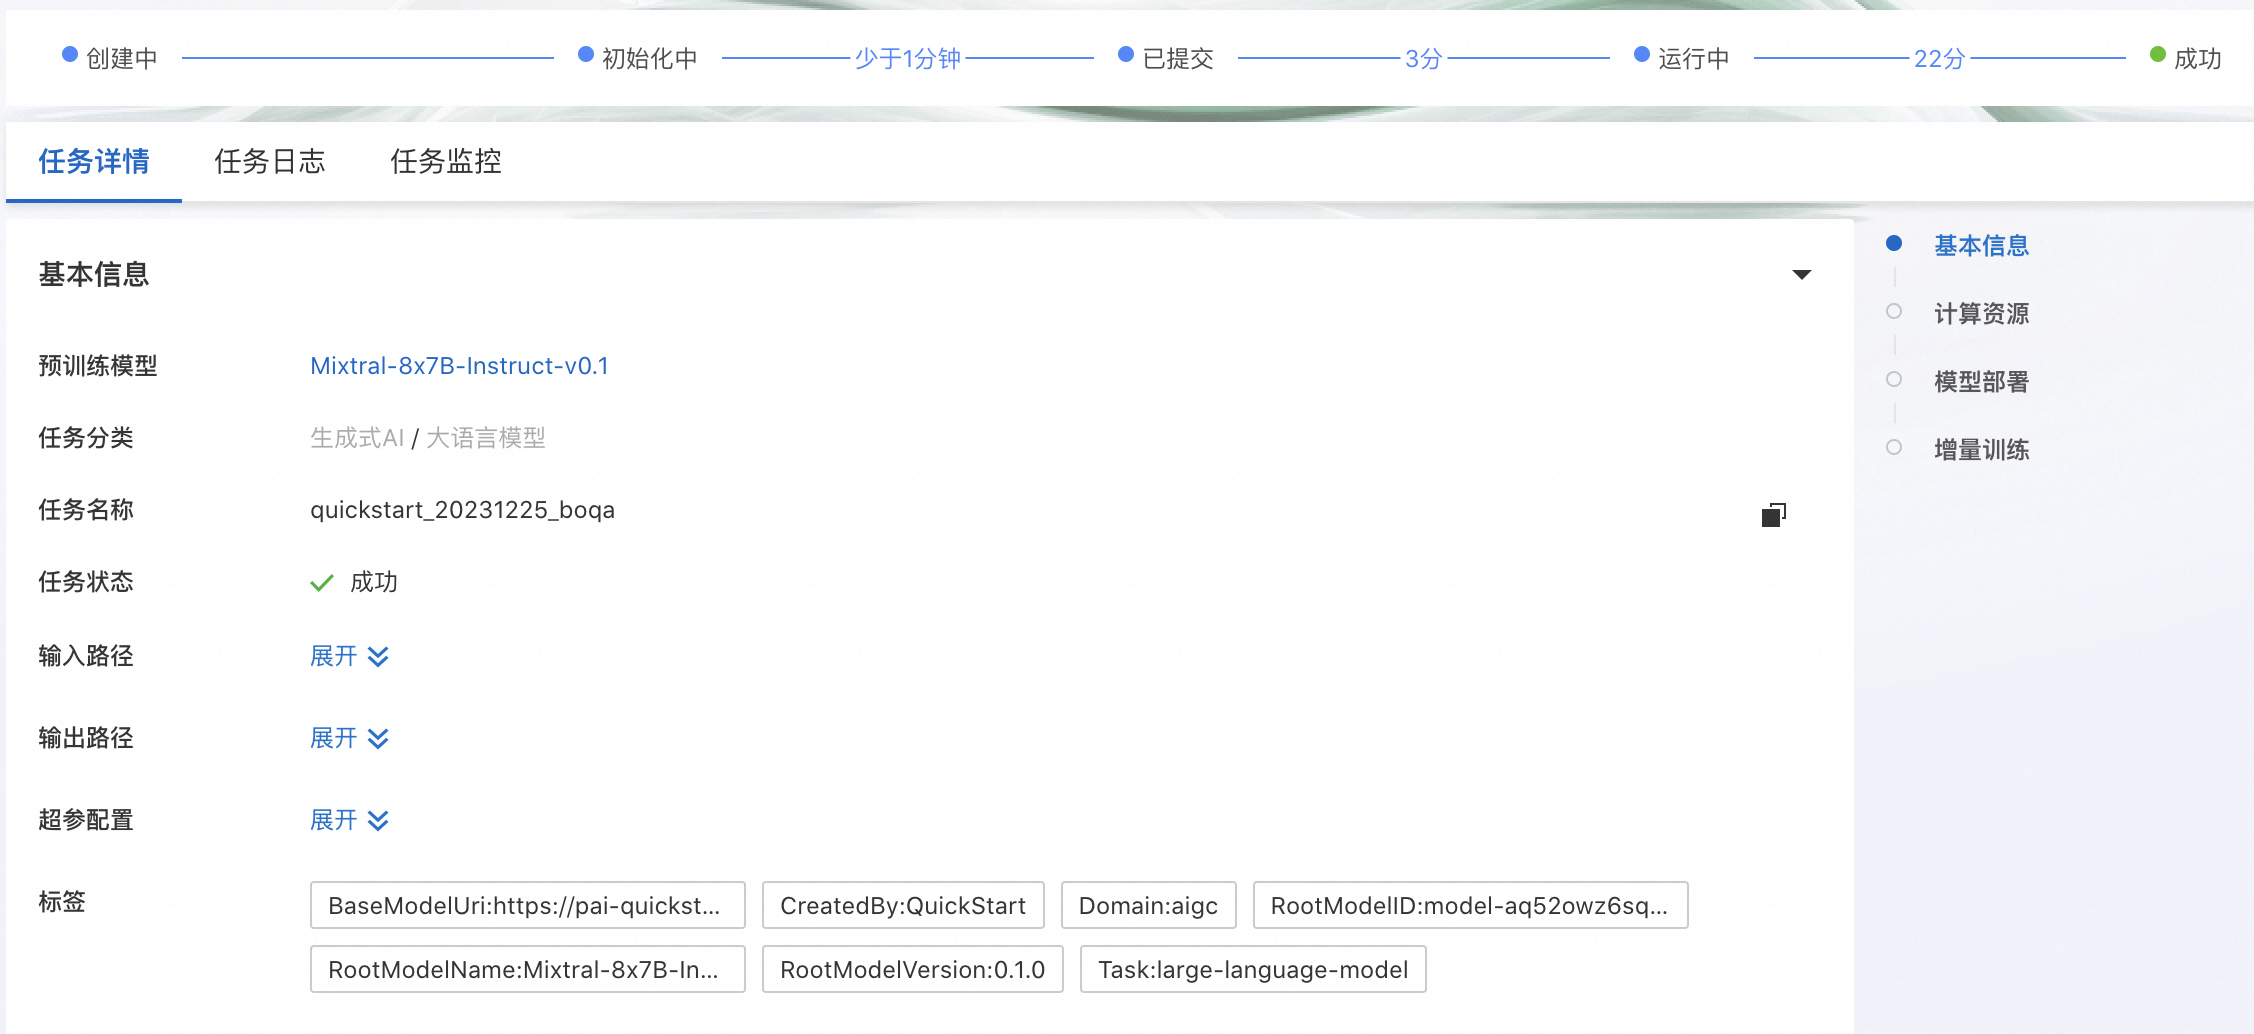Image resolution: width=2254 pixels, height=1034 pixels.
Task: Click the RootModelID tag
Action: coord(1470,905)
